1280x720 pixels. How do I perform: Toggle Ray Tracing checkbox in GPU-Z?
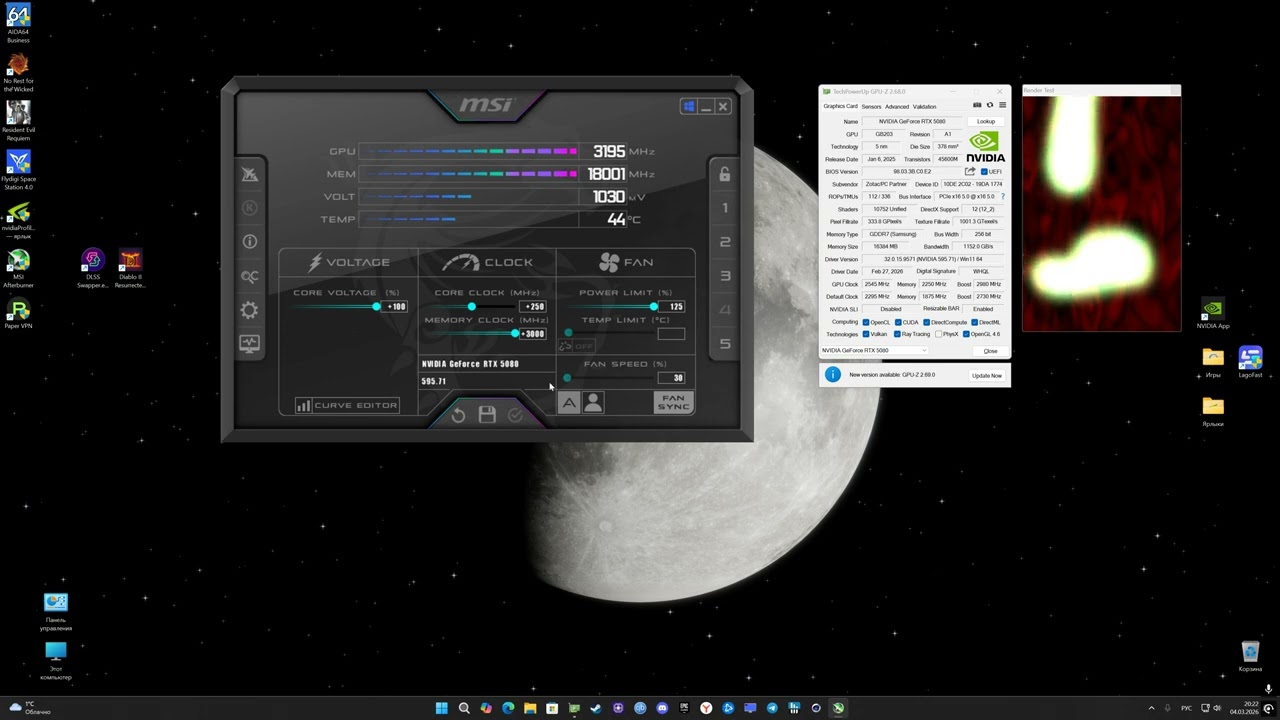pyautogui.click(x=897, y=334)
